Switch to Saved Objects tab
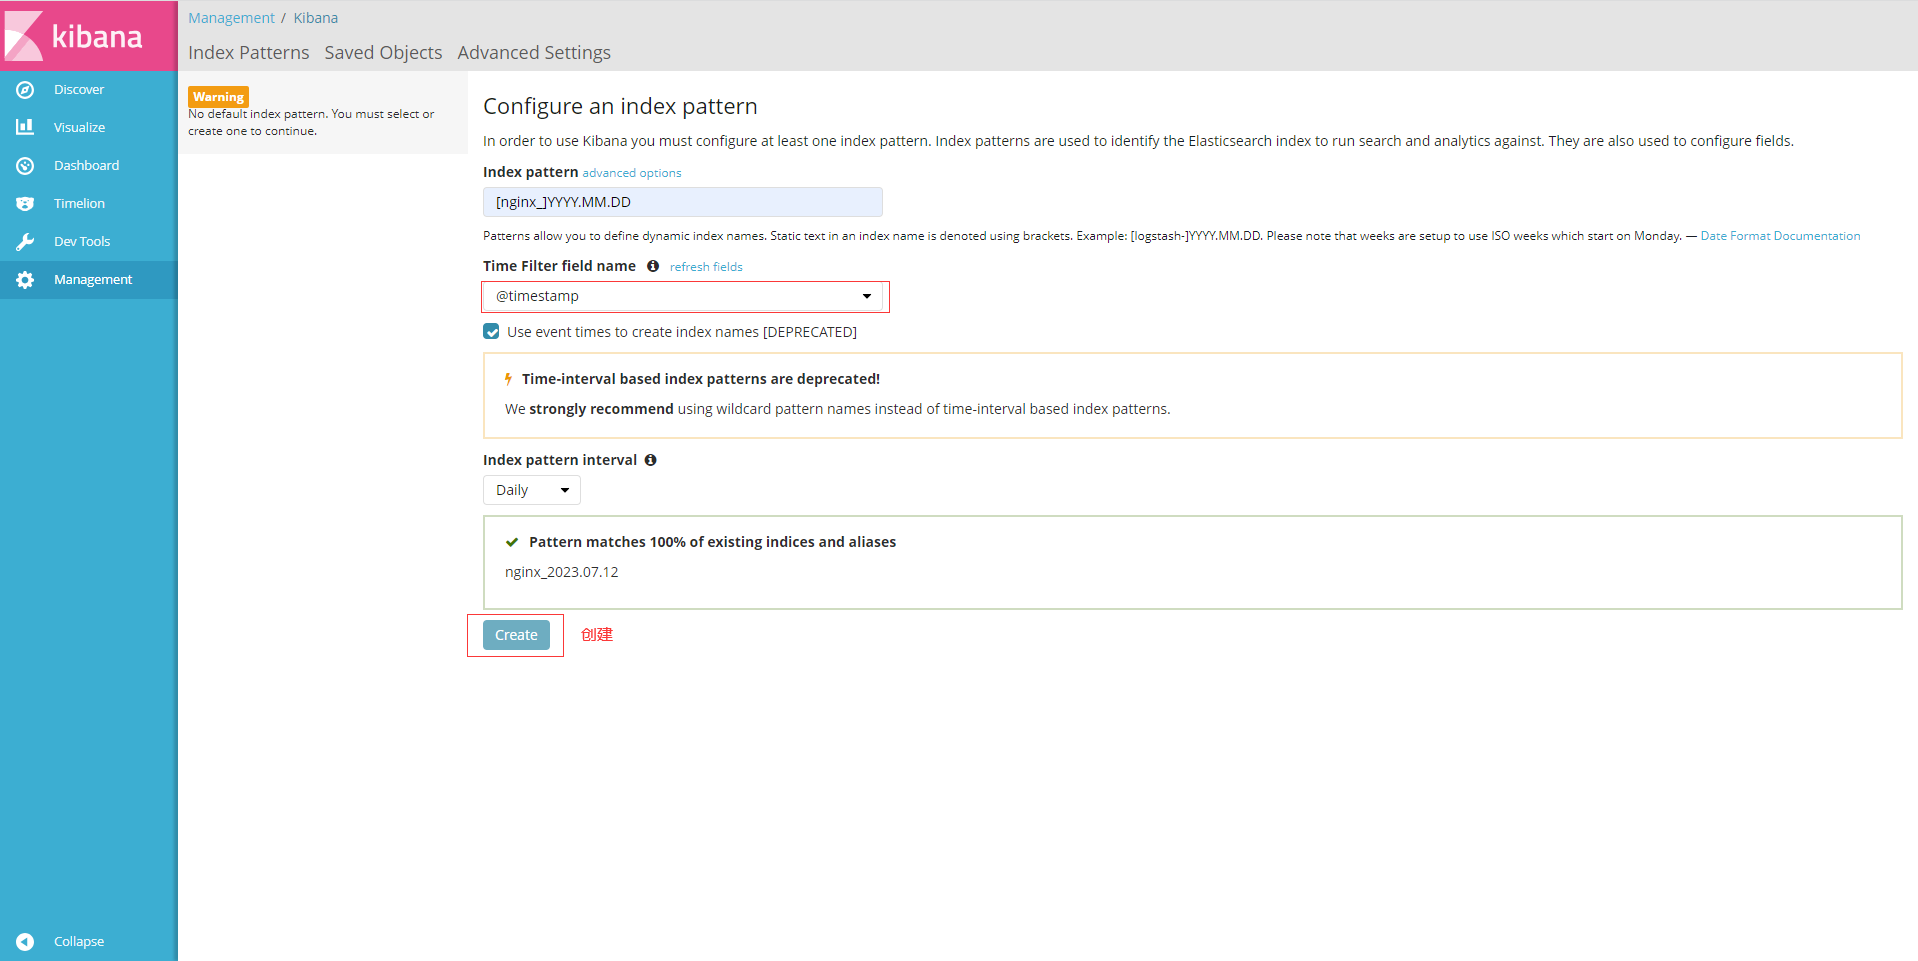Image resolution: width=1918 pixels, height=961 pixels. click(x=383, y=52)
